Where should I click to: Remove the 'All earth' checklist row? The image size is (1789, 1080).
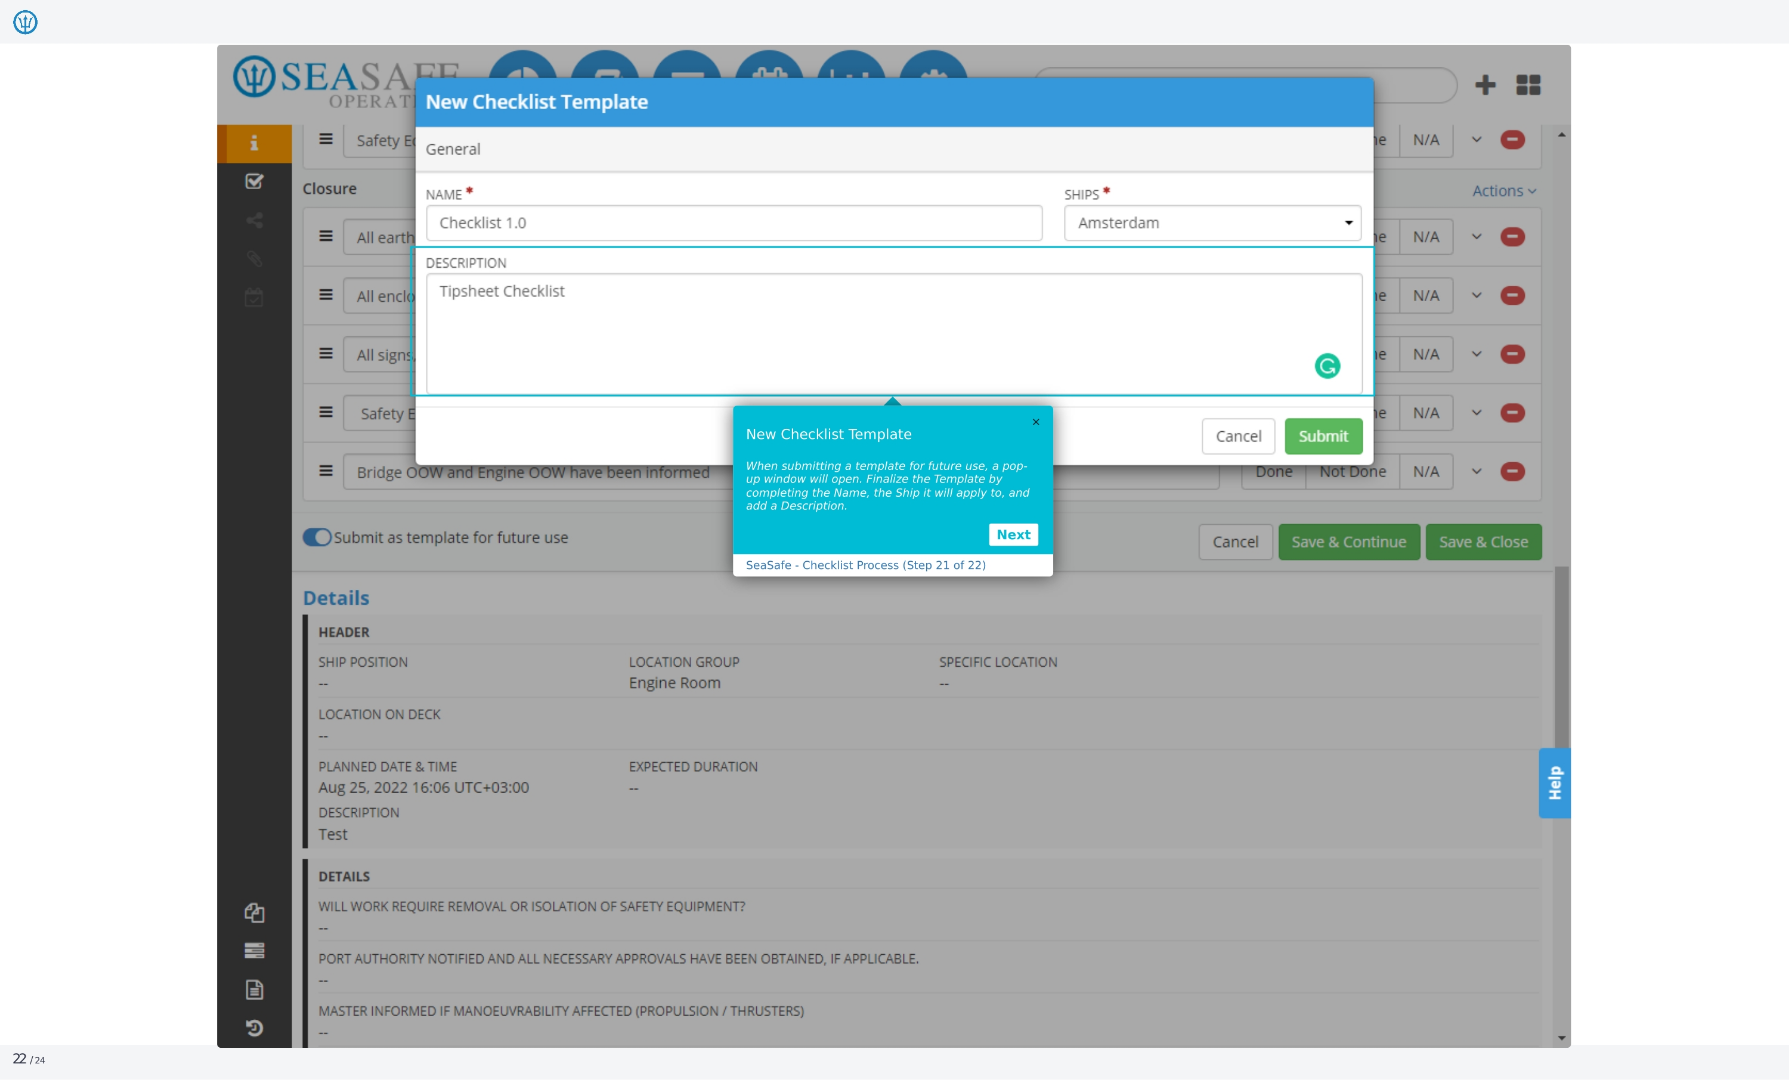(1512, 237)
